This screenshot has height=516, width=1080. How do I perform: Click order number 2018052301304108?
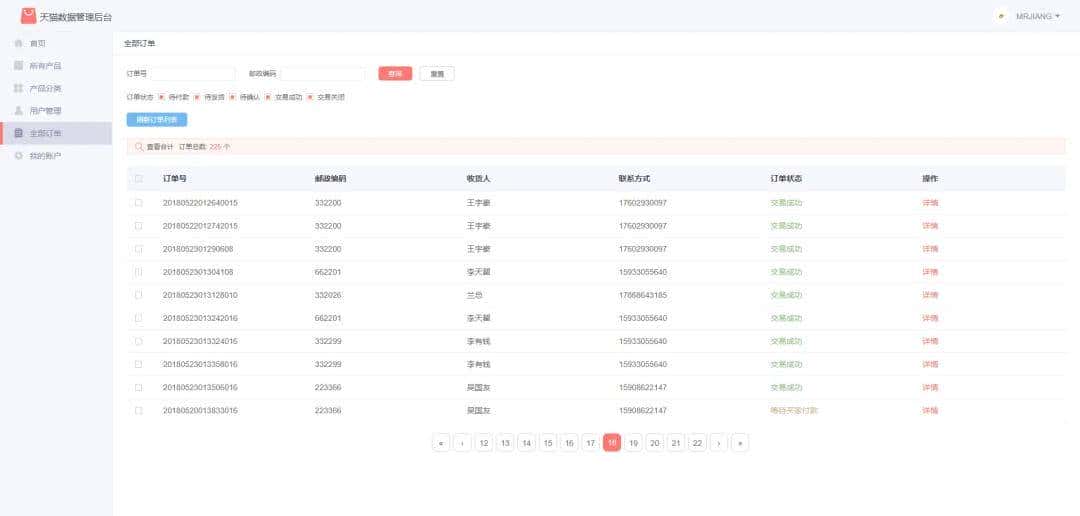tap(198, 272)
